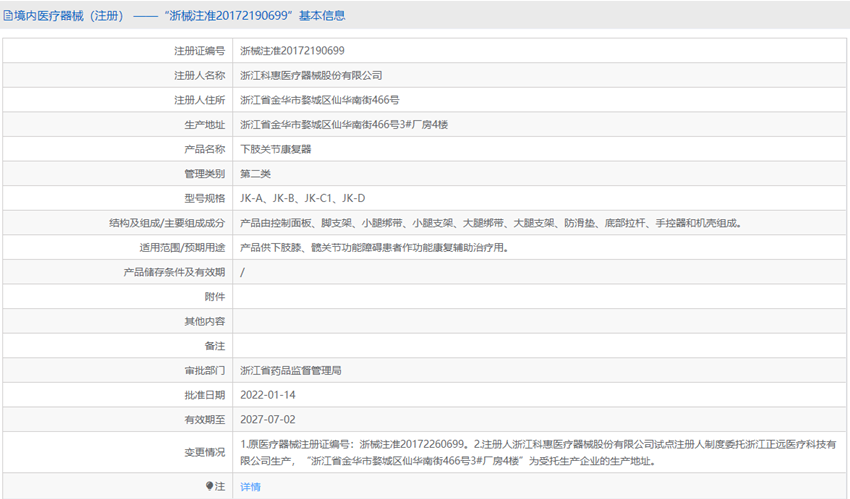The height and width of the screenshot is (499, 850).
Task: Click expiry date 2027-07-02
Action: point(268,420)
